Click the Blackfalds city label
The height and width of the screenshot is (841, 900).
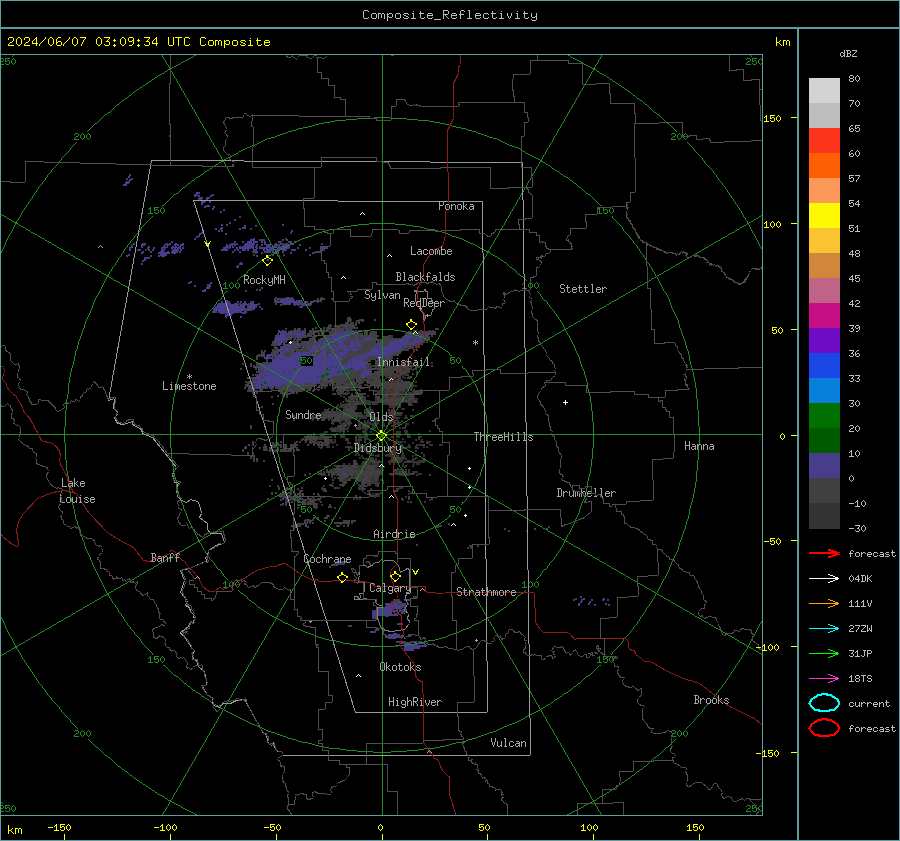point(425,277)
